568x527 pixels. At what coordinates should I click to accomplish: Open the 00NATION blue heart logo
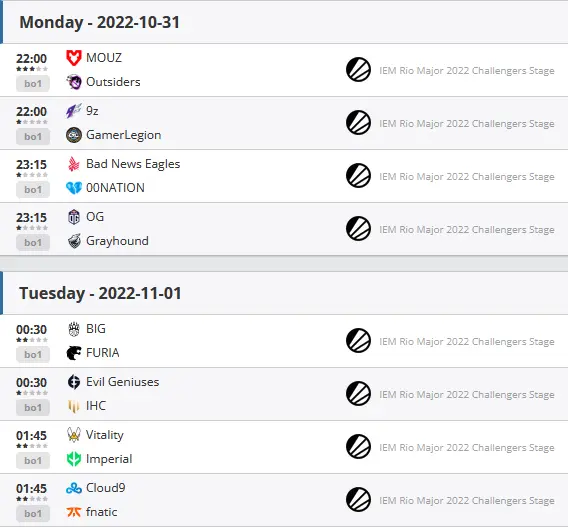coord(74,188)
